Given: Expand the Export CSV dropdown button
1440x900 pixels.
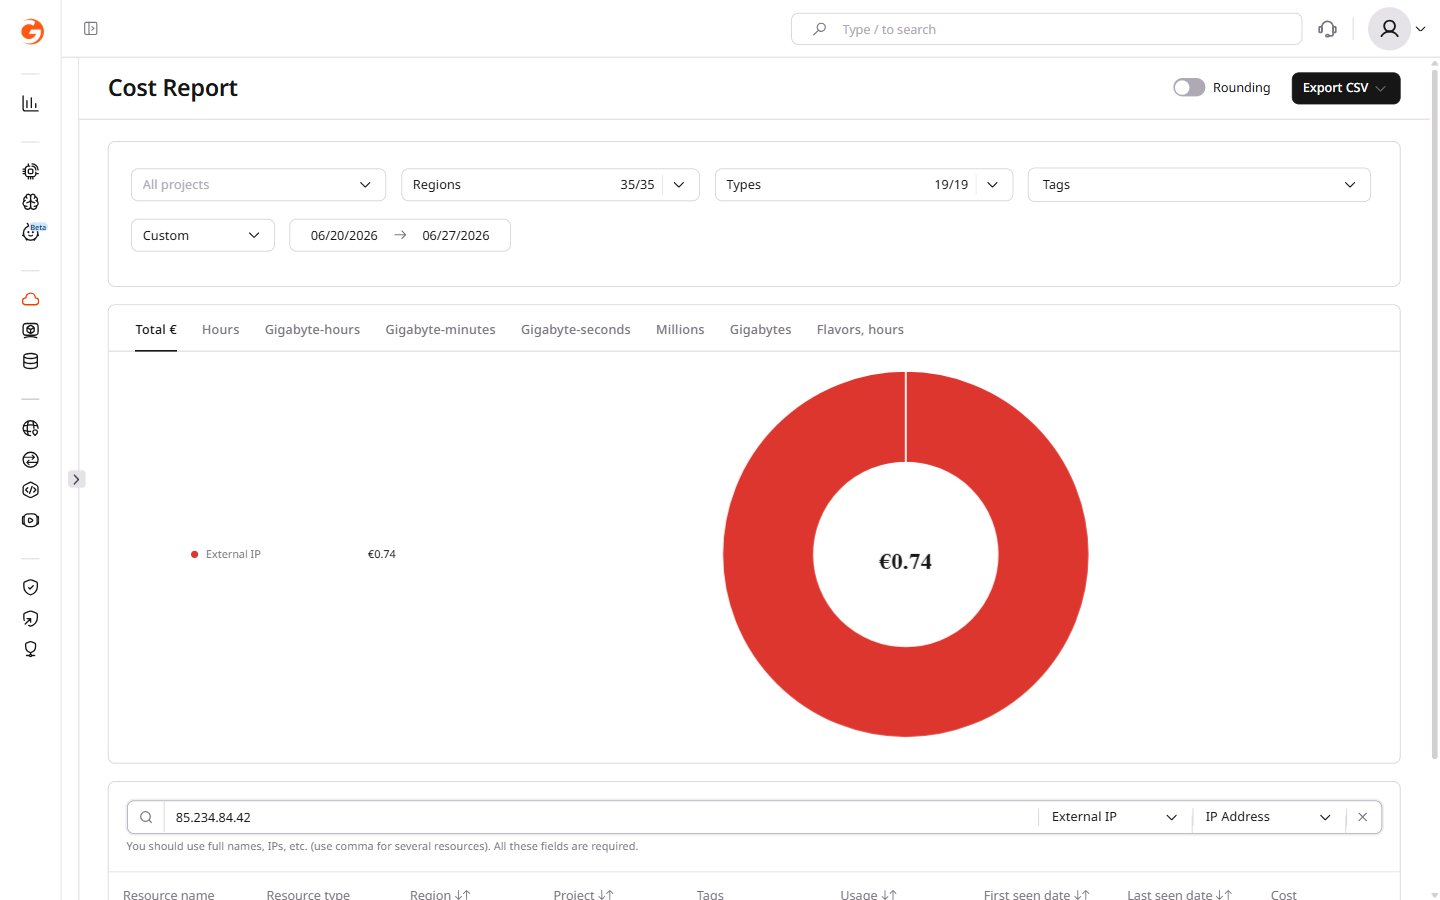Looking at the screenshot, I should (x=1346, y=88).
